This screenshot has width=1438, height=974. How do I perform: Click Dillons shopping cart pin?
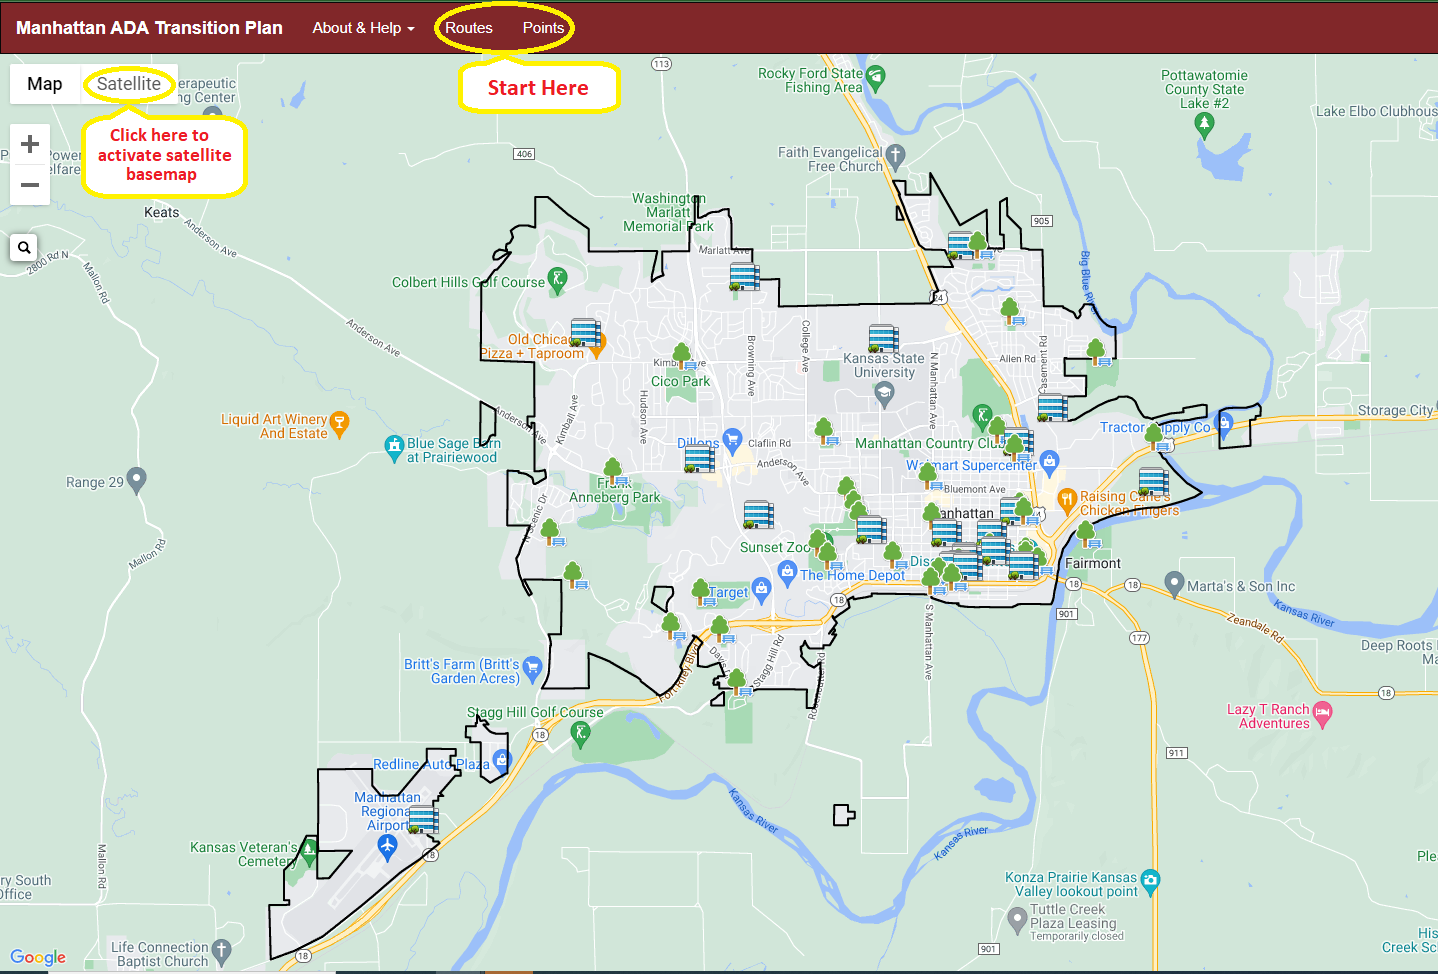732,439
